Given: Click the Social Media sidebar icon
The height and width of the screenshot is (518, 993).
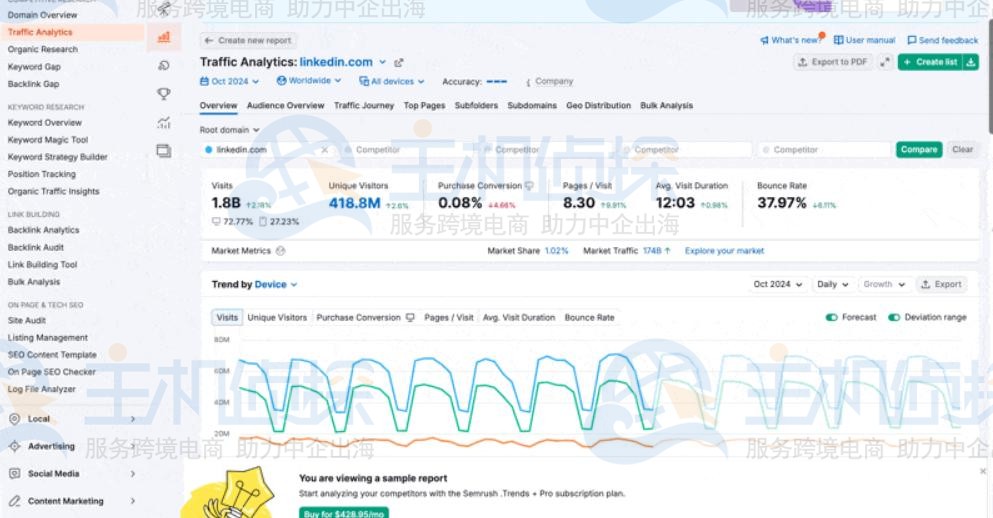Looking at the screenshot, I should point(15,474).
